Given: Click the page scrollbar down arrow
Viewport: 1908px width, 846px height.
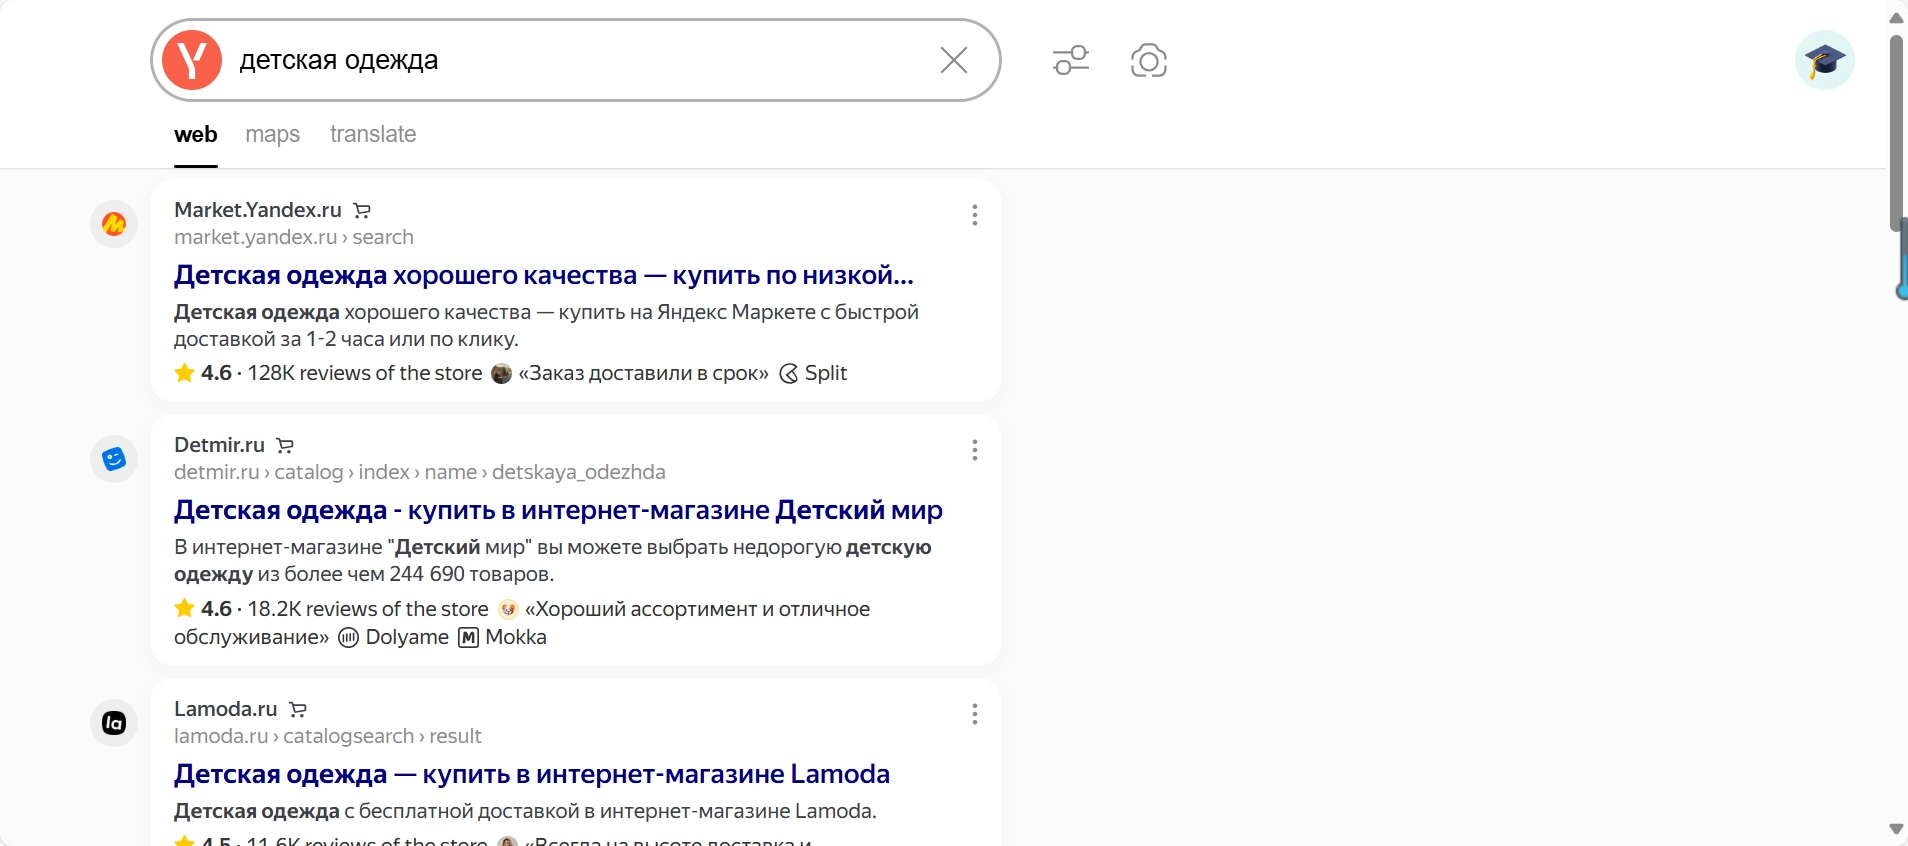Looking at the screenshot, I should coord(1896,829).
